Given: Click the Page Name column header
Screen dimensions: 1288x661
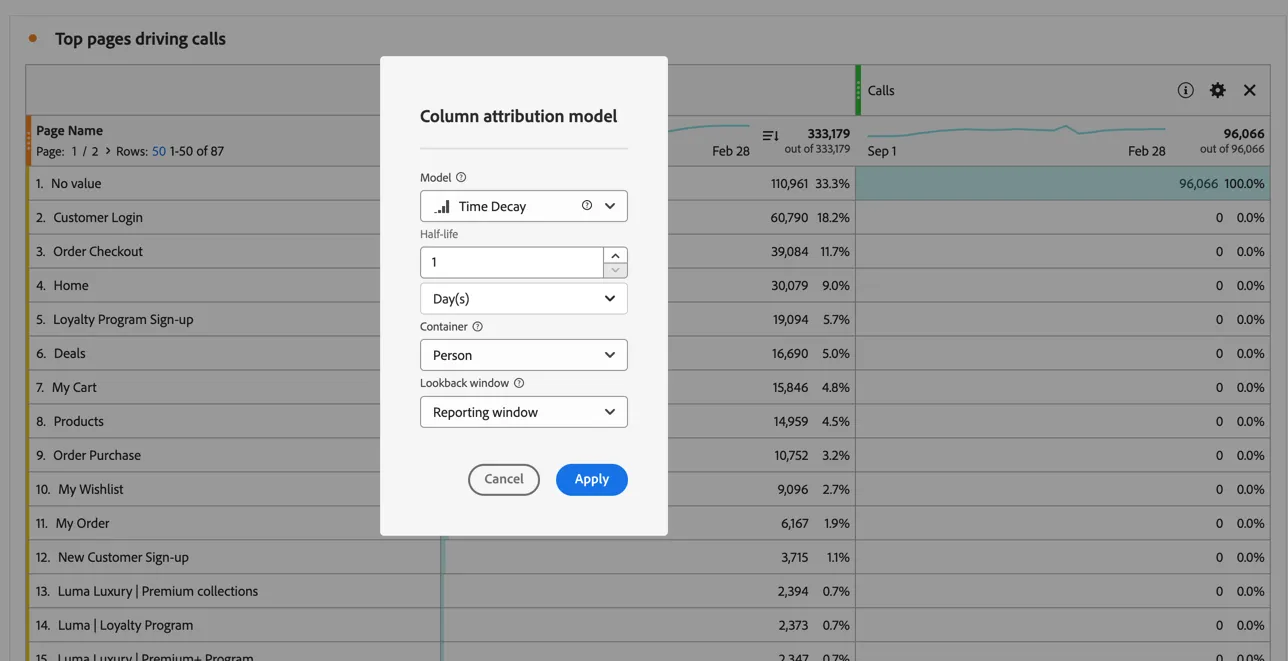Looking at the screenshot, I should [x=70, y=130].
